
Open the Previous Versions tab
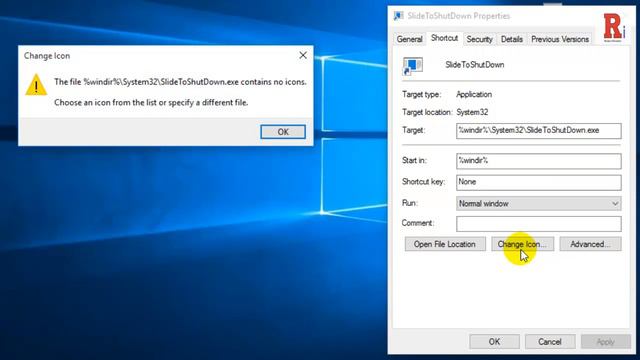[x=560, y=39]
